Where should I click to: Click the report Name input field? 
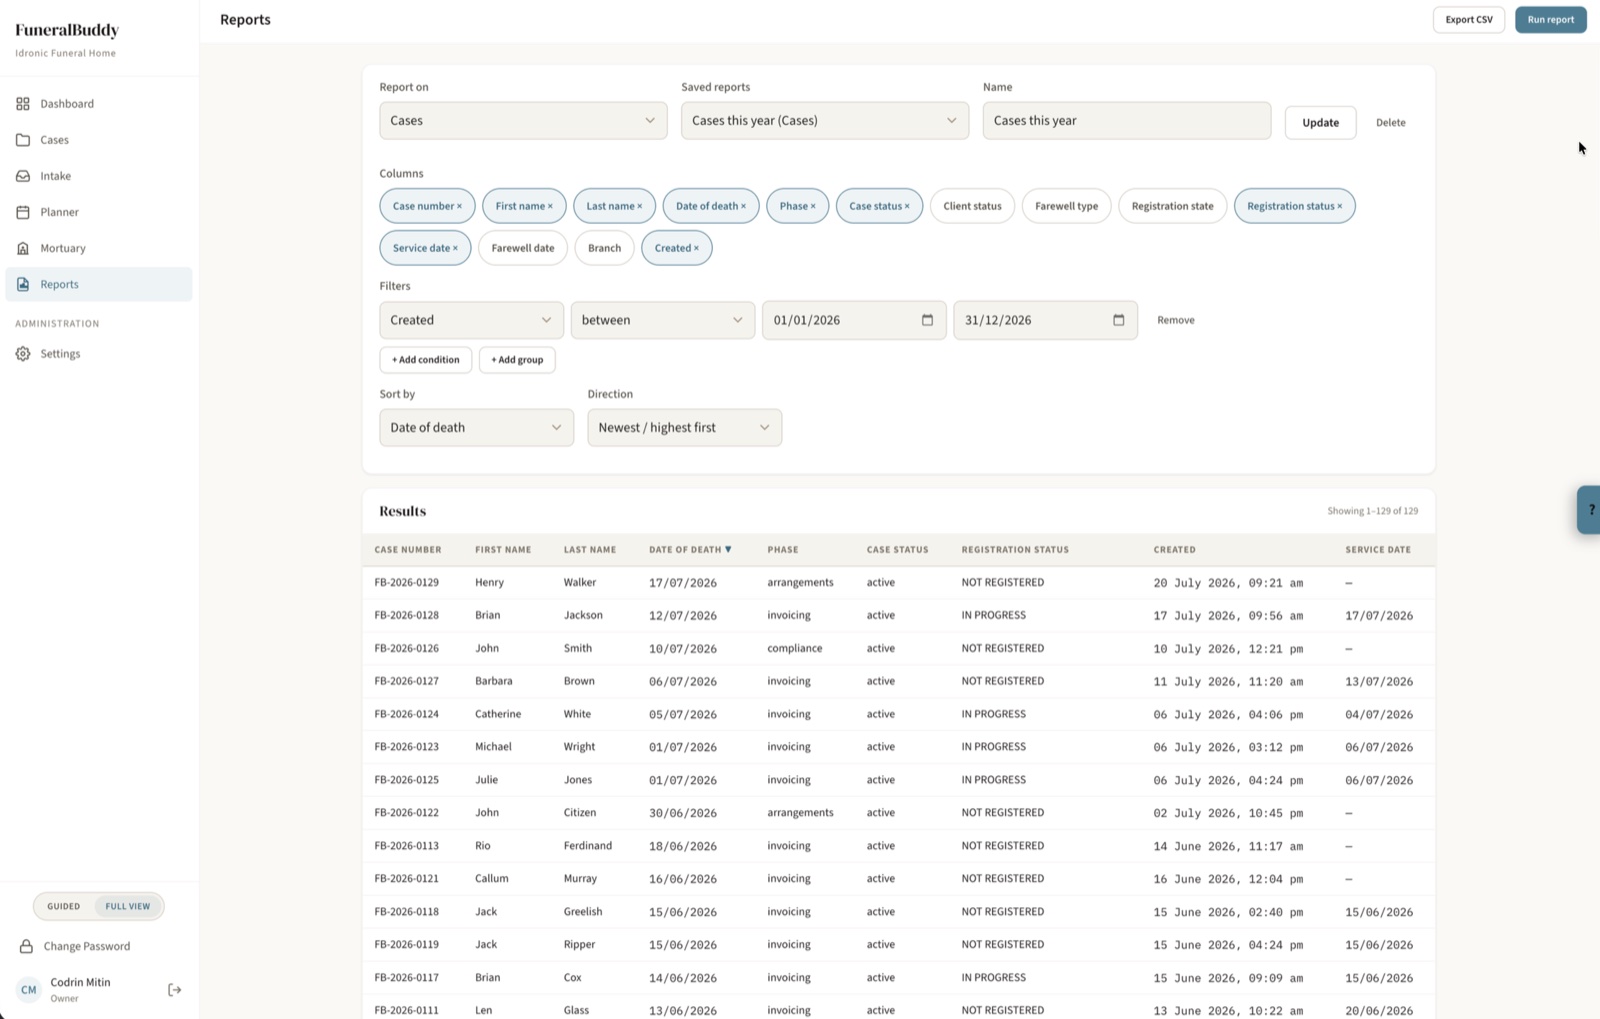1127,120
